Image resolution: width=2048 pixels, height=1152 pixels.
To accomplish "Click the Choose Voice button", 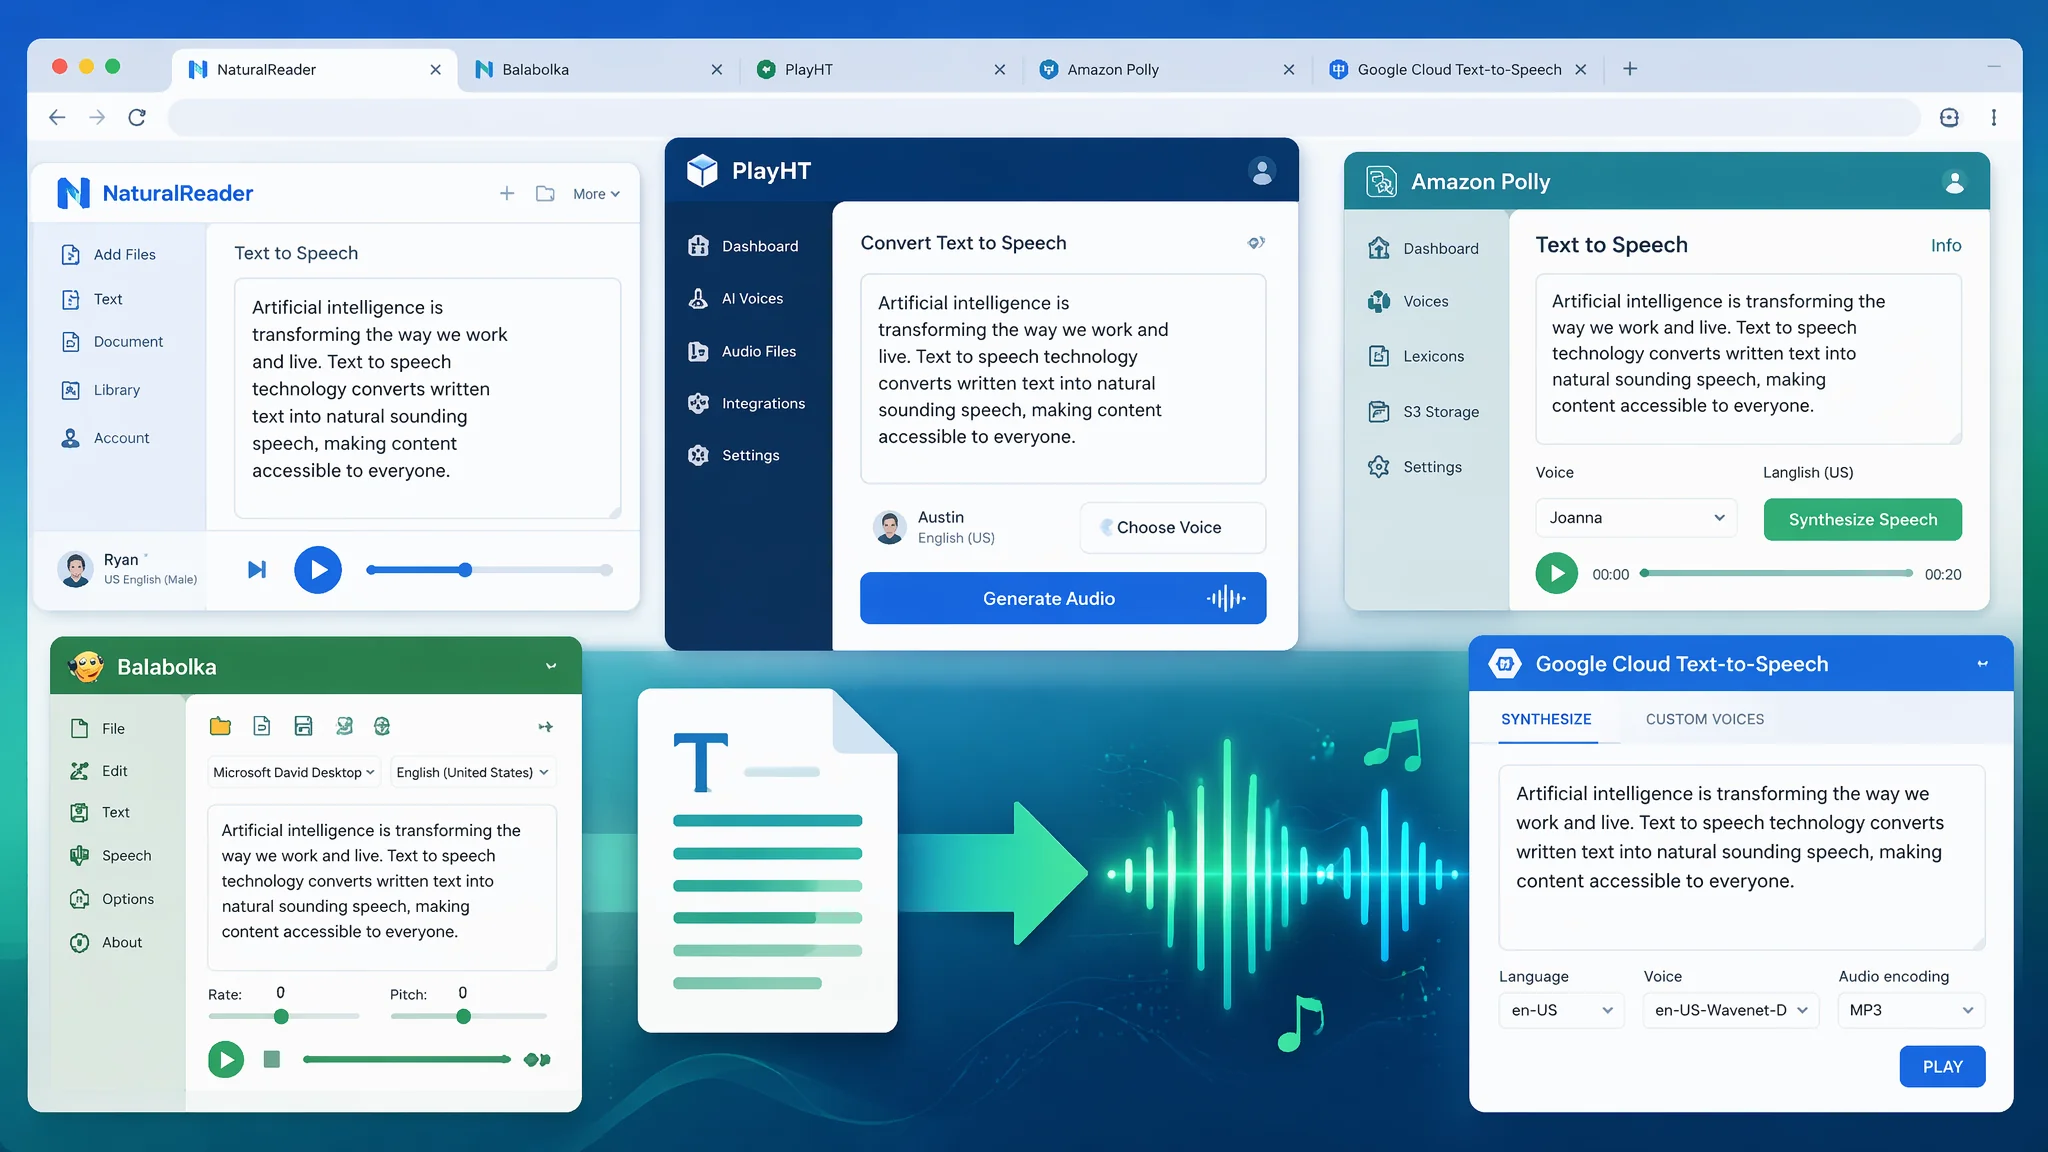I will (x=1173, y=527).
